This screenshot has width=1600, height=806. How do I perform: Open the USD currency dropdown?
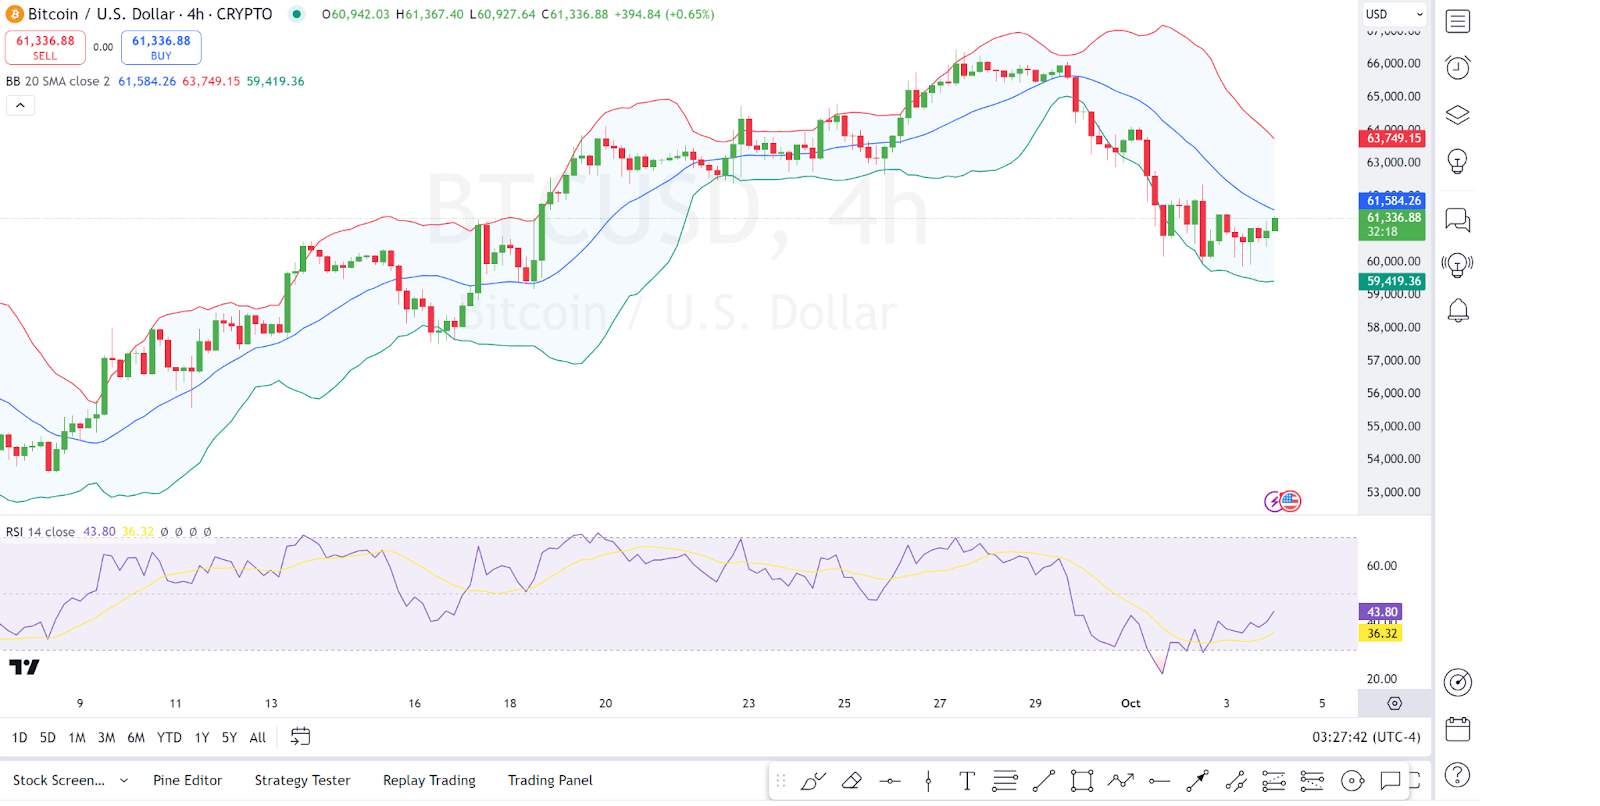point(1394,14)
